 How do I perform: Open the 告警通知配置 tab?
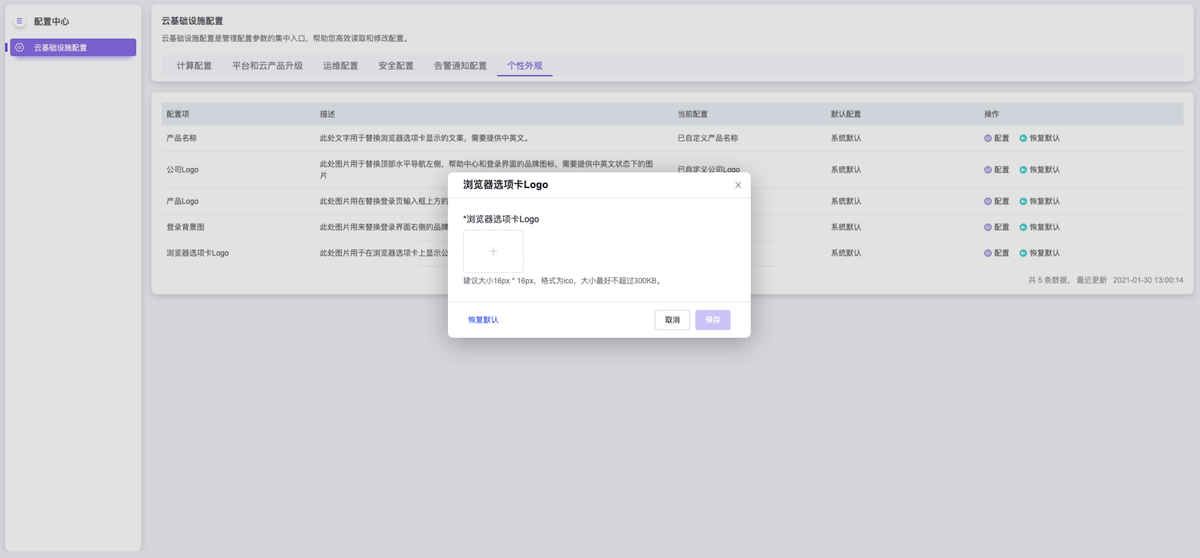[x=460, y=66]
